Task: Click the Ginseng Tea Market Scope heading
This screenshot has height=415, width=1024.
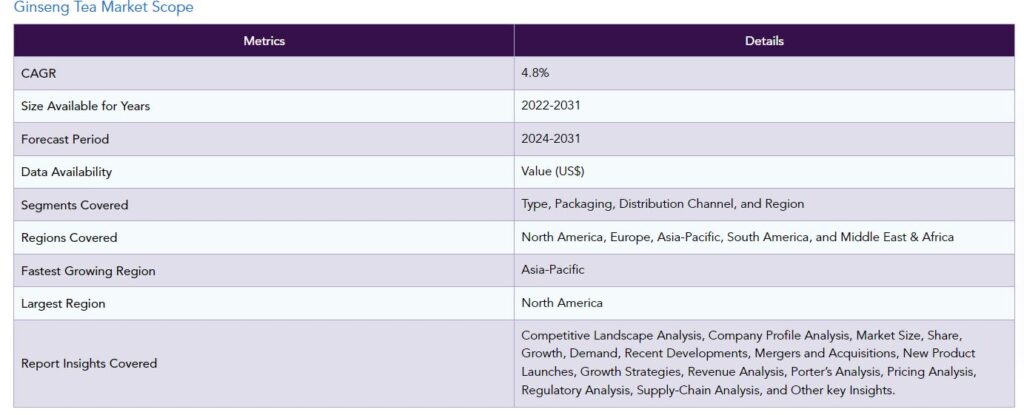Action: pos(103,8)
